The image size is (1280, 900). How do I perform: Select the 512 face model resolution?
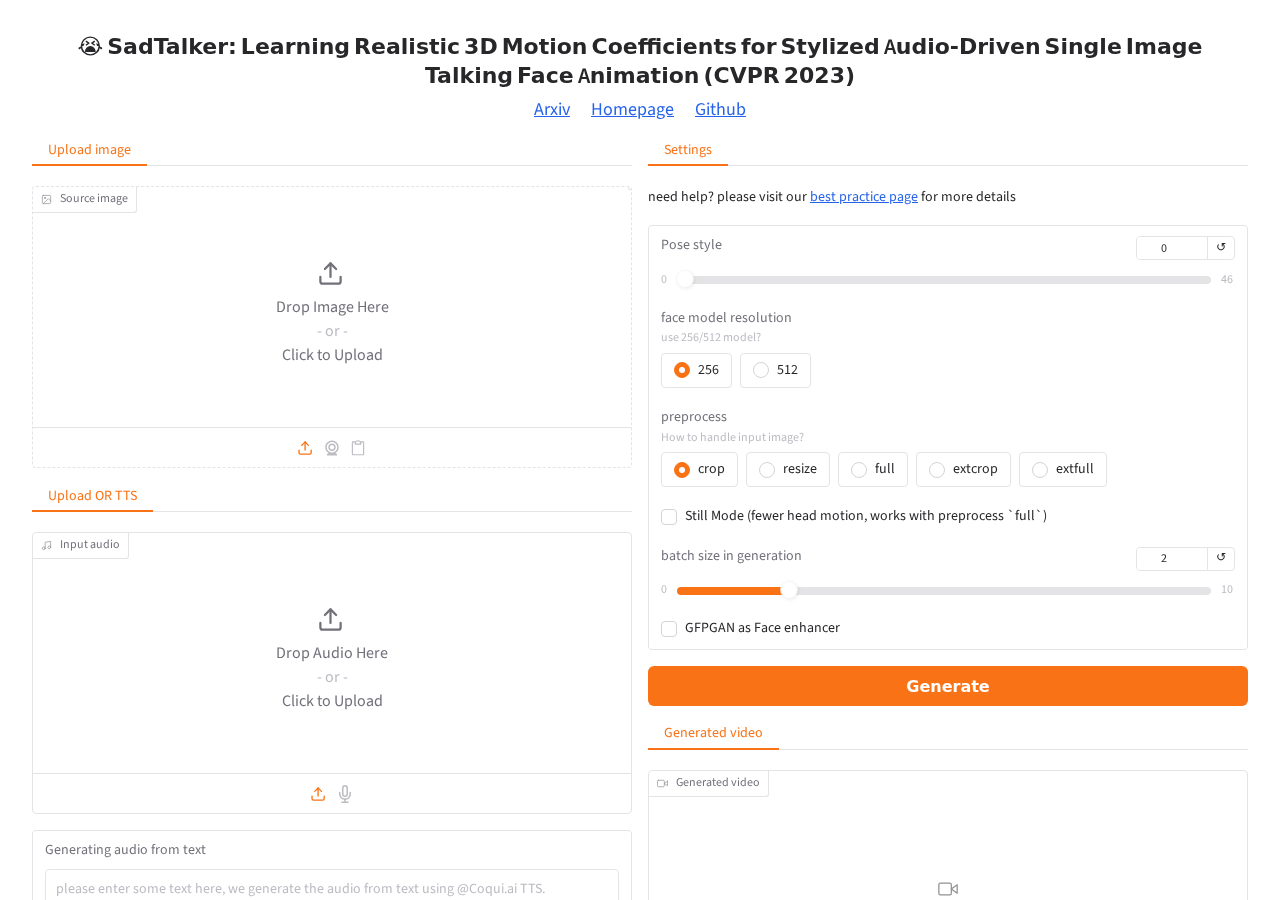(x=775, y=370)
